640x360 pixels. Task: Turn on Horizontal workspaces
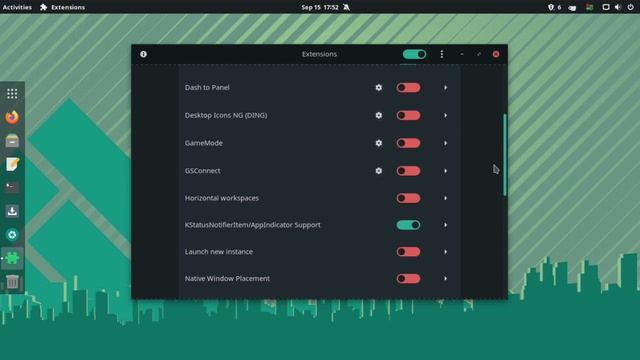tap(408, 198)
